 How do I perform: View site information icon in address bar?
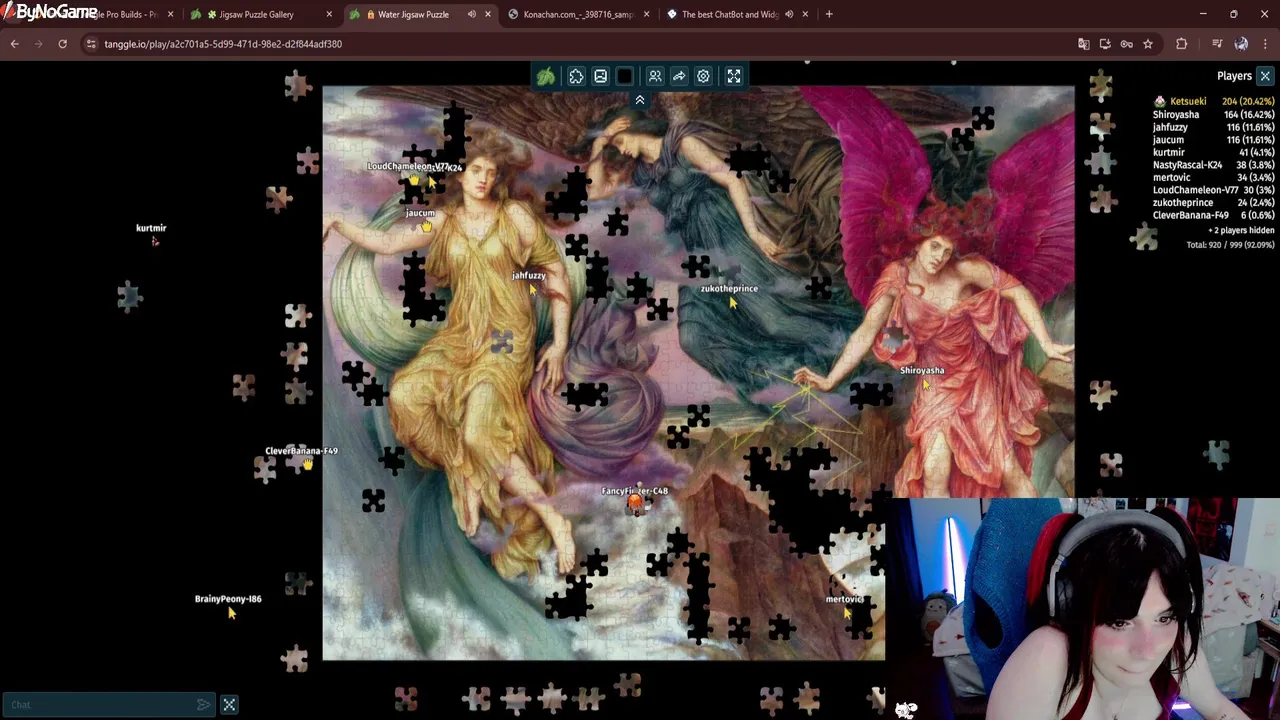[x=91, y=44]
